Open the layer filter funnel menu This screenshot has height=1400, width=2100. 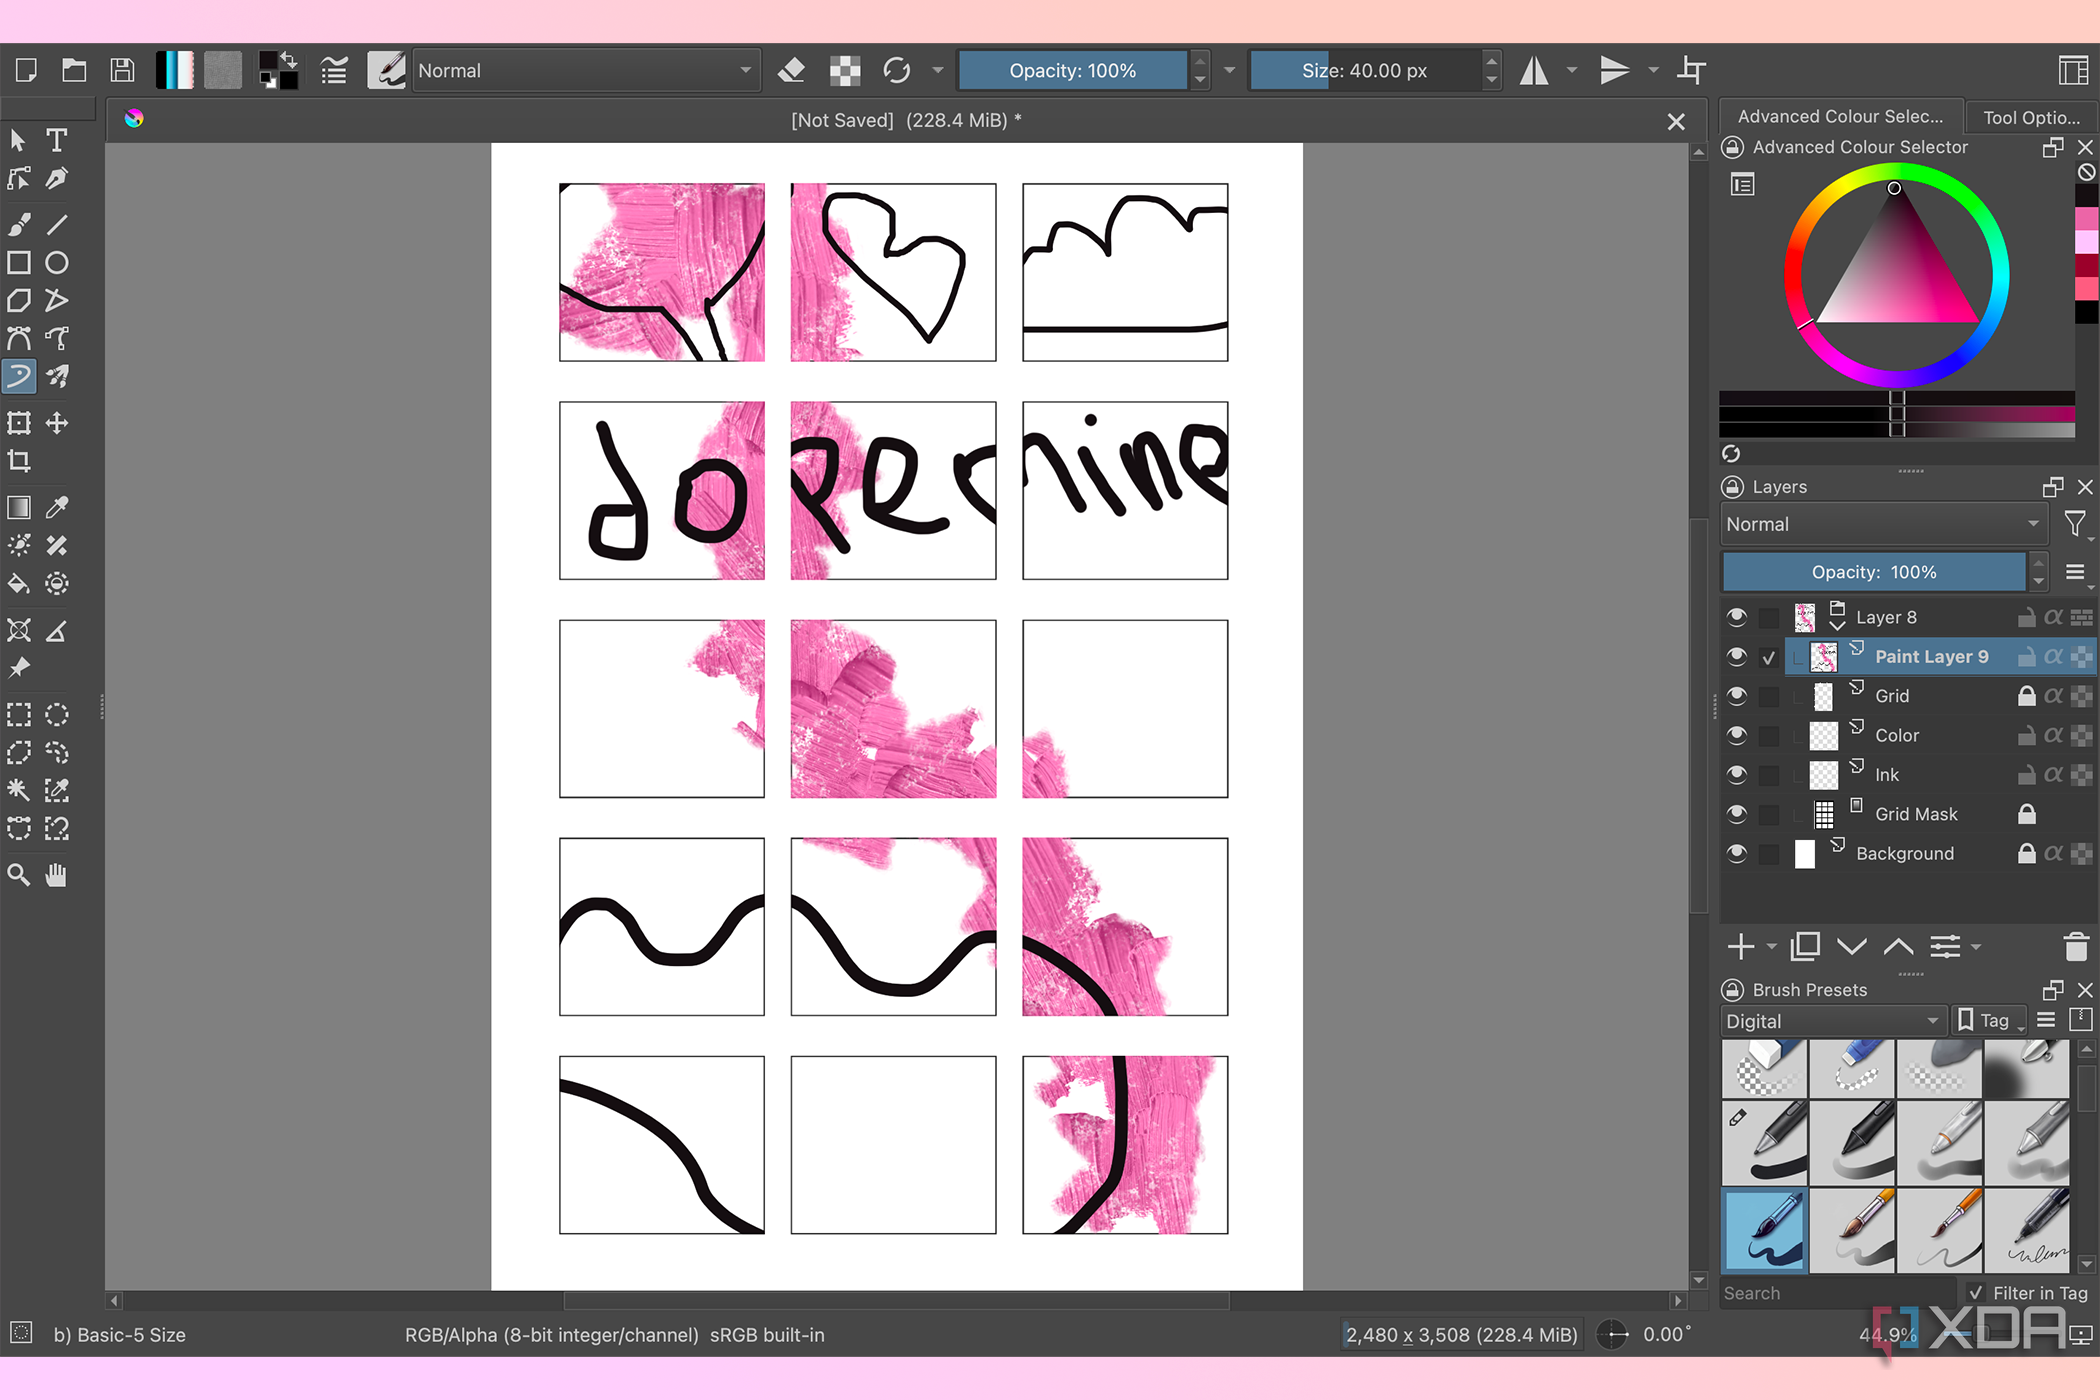pyautogui.click(x=2076, y=524)
